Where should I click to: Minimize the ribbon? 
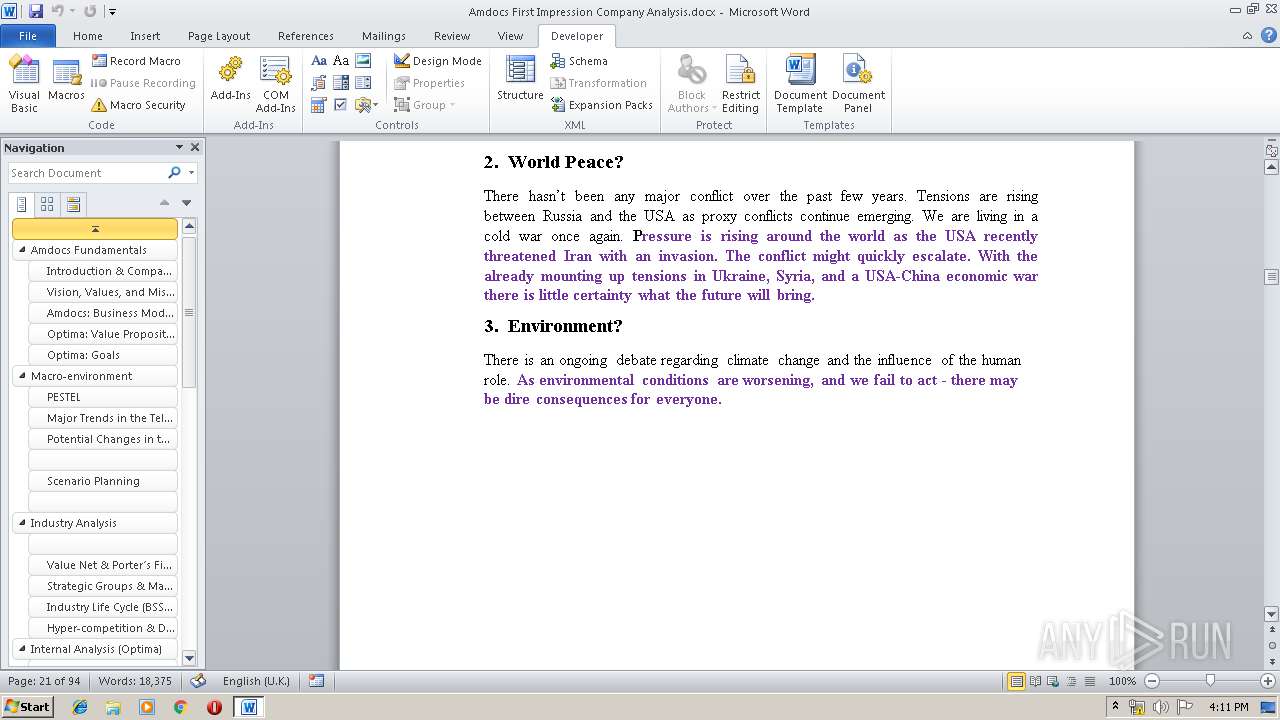pyautogui.click(x=1247, y=36)
